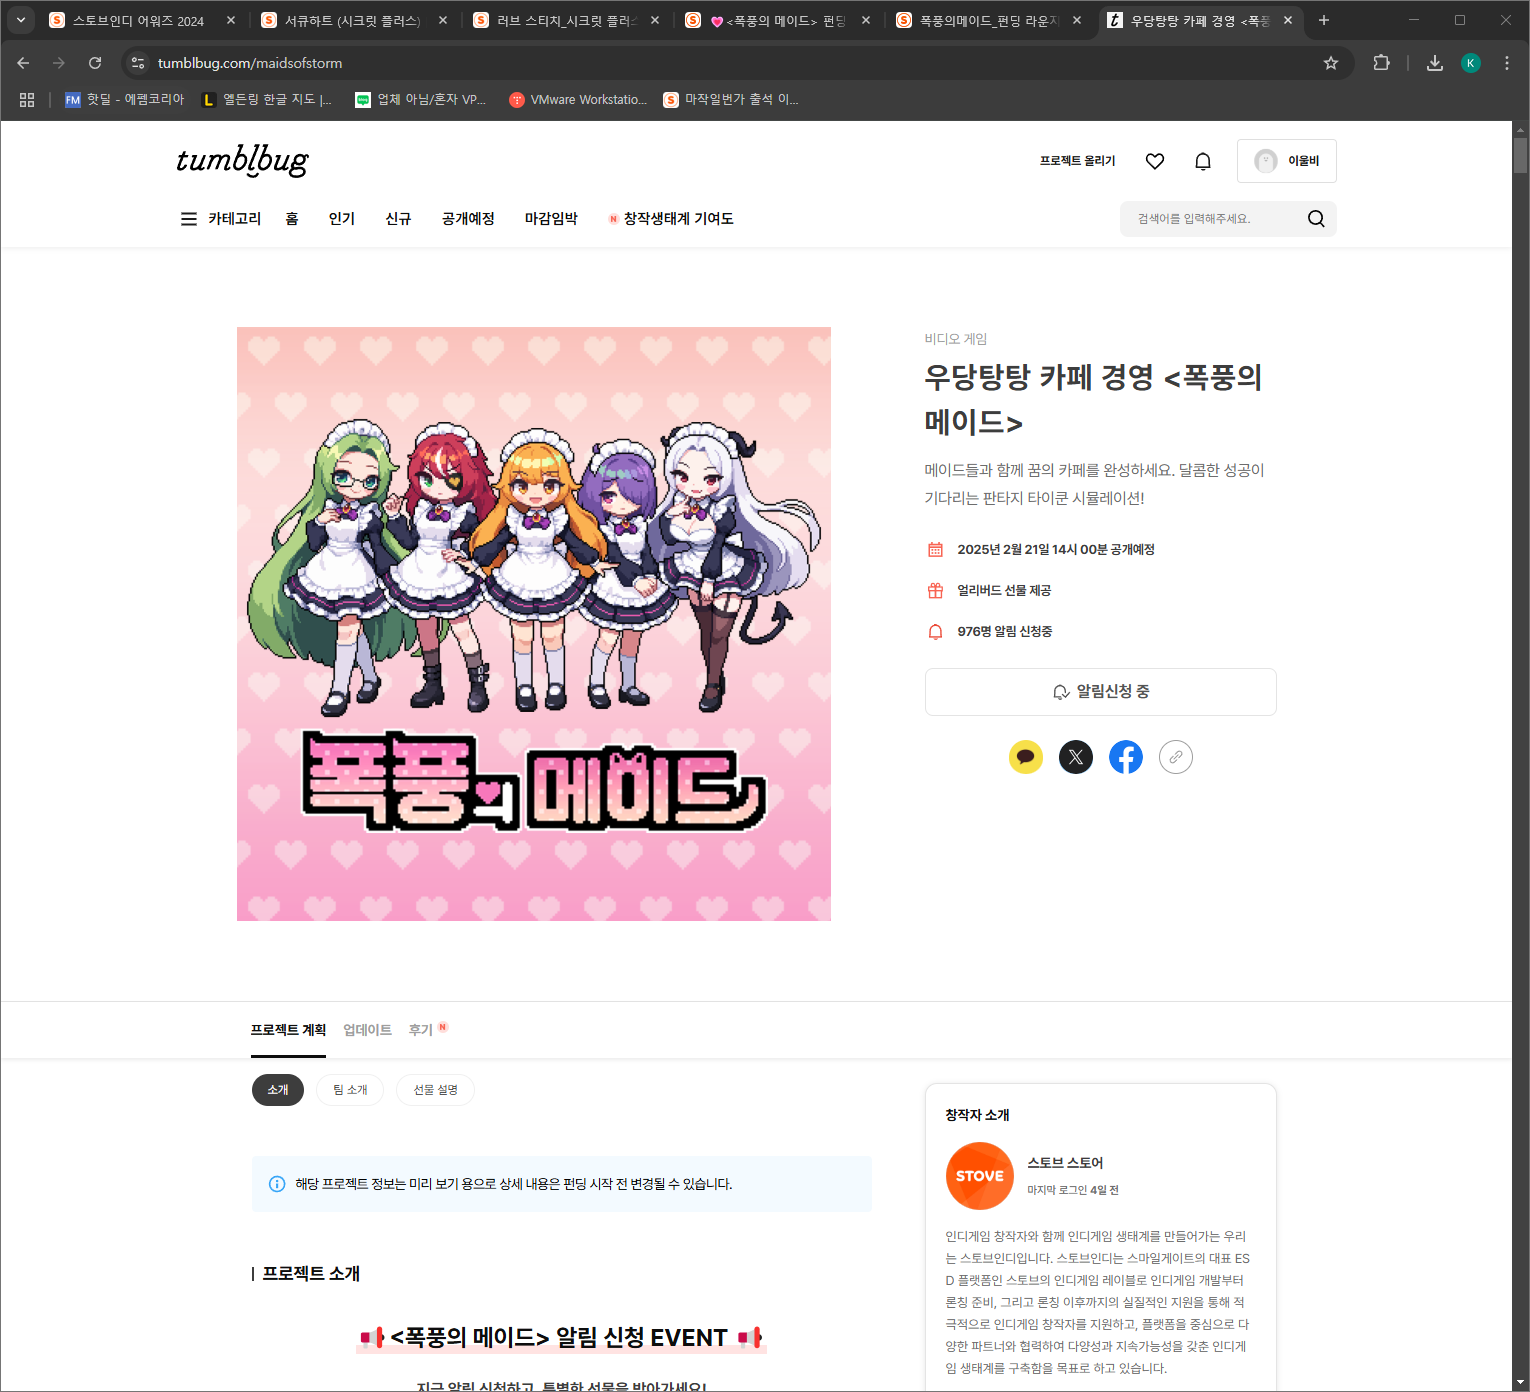Screen dimensions: 1530x1392
Task: Open Chrome extensions puzzle icon
Action: 1381,63
